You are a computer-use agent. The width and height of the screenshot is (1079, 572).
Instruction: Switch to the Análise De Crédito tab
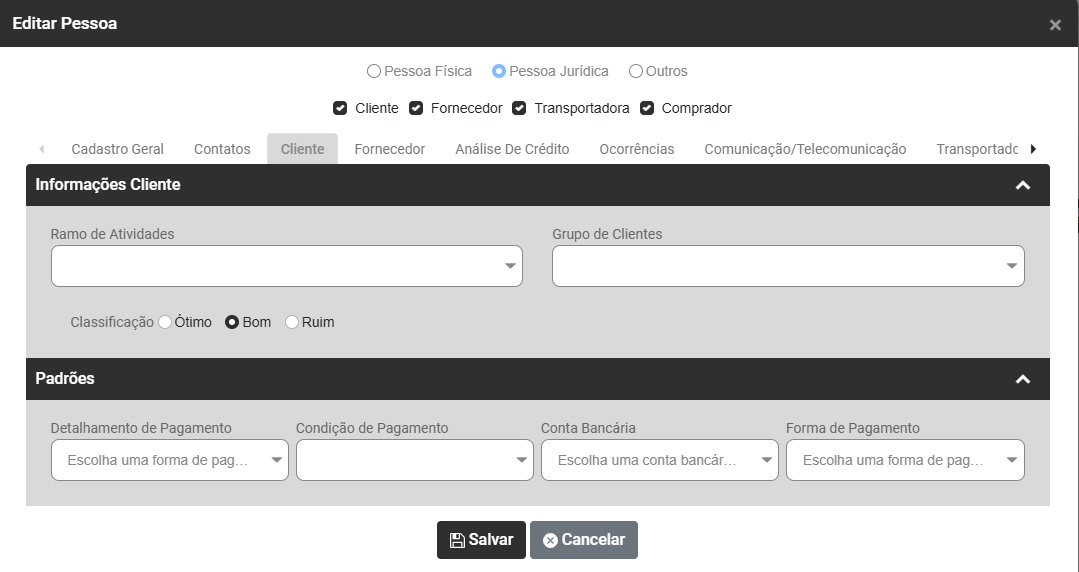coord(512,149)
